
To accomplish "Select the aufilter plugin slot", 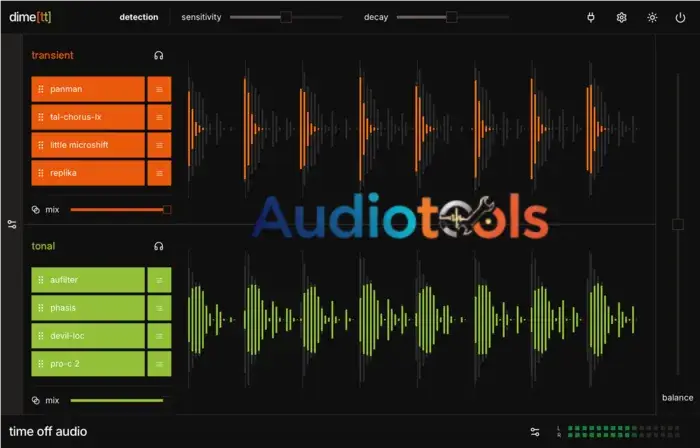I will tap(88, 280).
